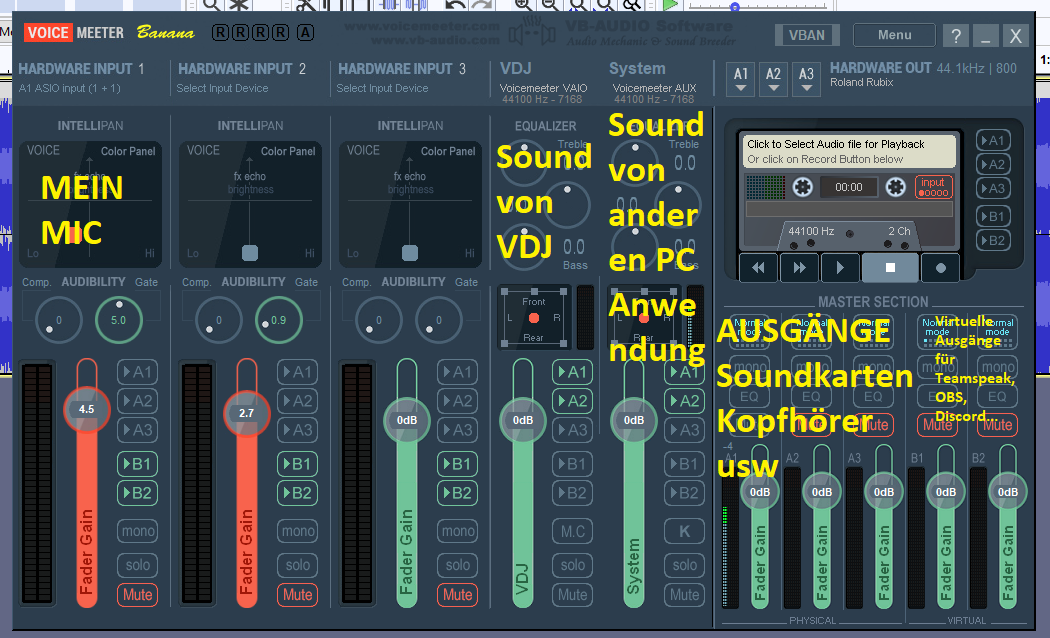Open the A3 hardware output device dropdown
This screenshot has width=1050, height=638.
(x=806, y=79)
